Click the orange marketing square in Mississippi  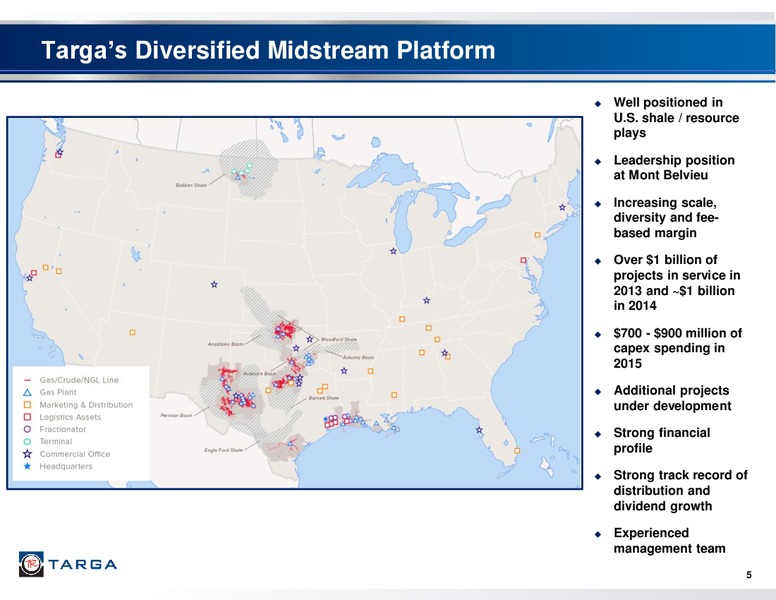394,395
